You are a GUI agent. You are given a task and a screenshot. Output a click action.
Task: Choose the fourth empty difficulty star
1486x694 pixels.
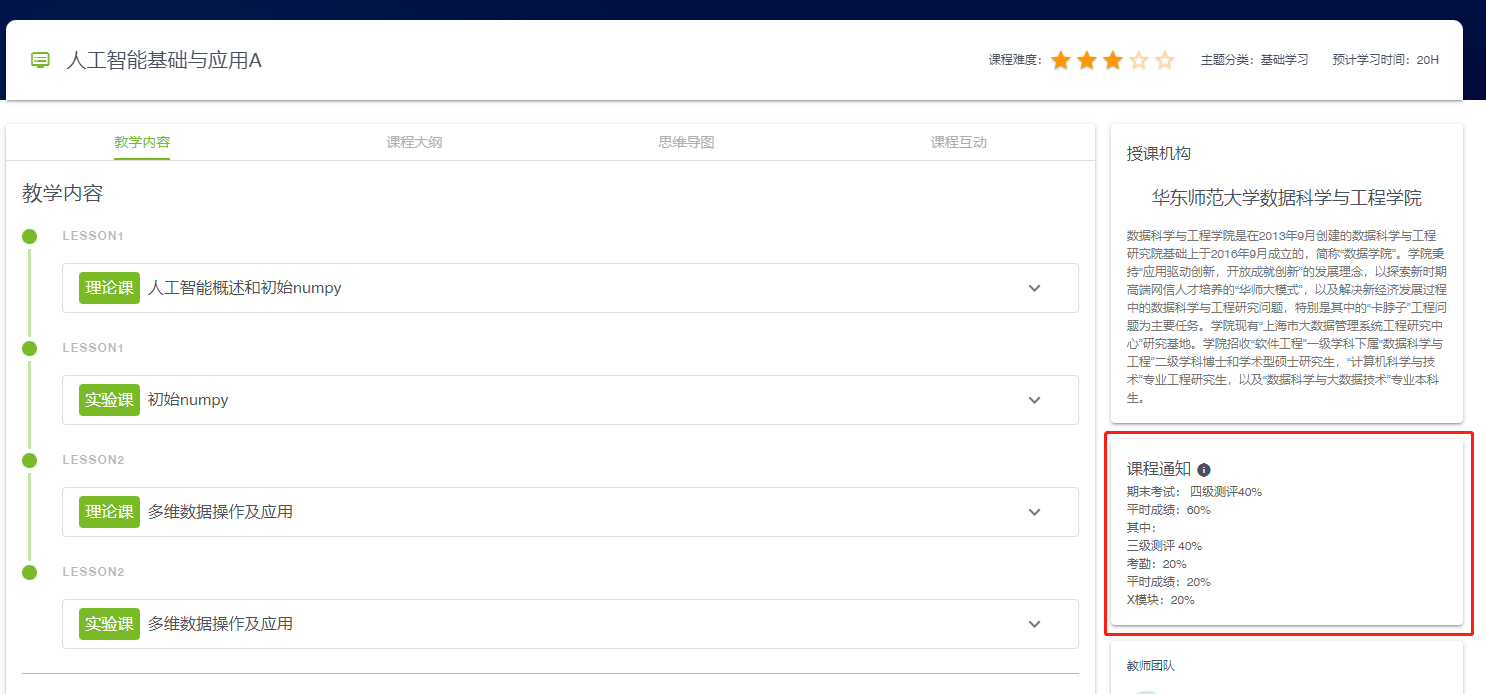(x=1139, y=61)
